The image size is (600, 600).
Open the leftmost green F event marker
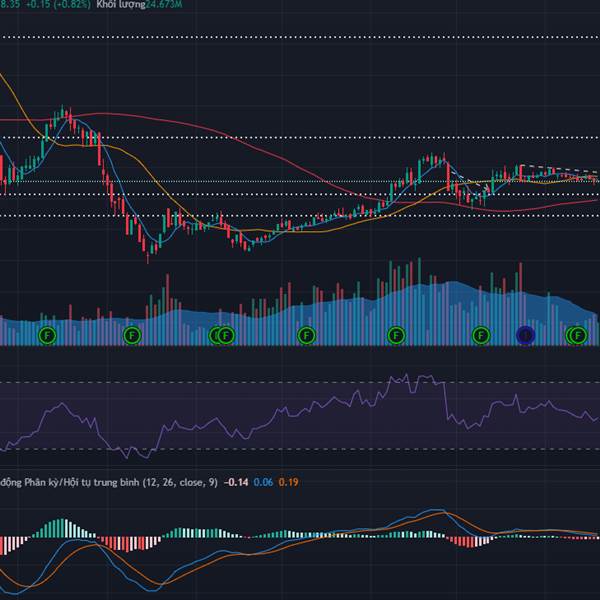[47, 336]
